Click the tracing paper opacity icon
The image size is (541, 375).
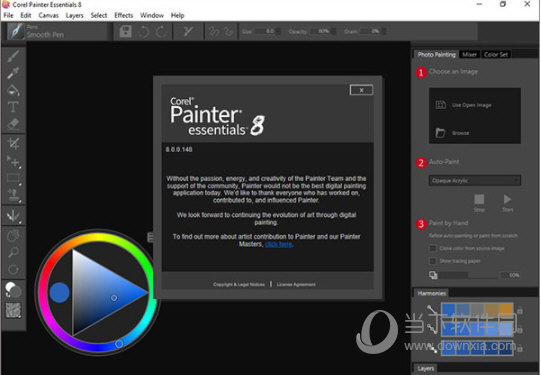click(433, 275)
